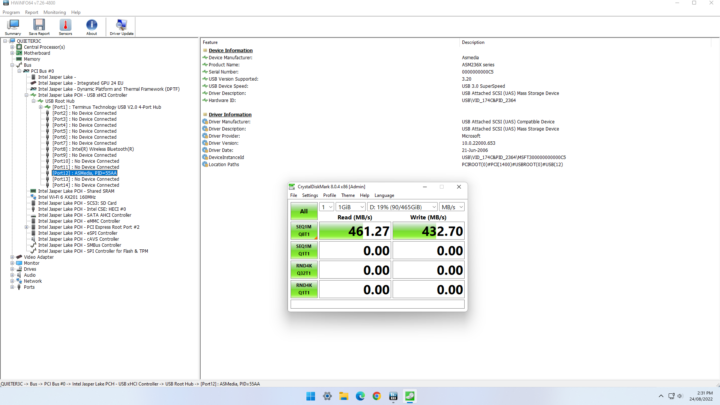Open the Program menu in HWiNFO
This screenshot has width=720, height=405.
pyautogui.click(x=11, y=12)
